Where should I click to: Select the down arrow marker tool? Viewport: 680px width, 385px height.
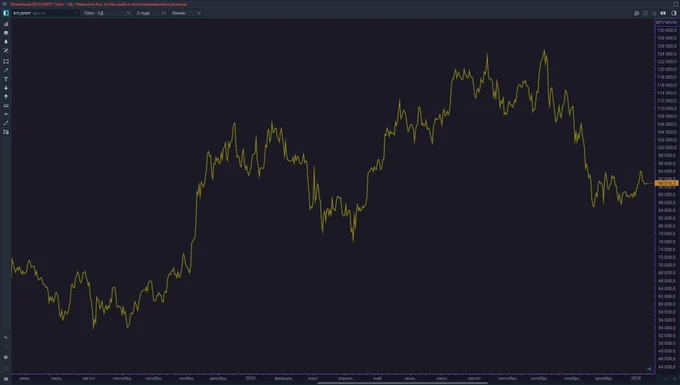(x=6, y=88)
